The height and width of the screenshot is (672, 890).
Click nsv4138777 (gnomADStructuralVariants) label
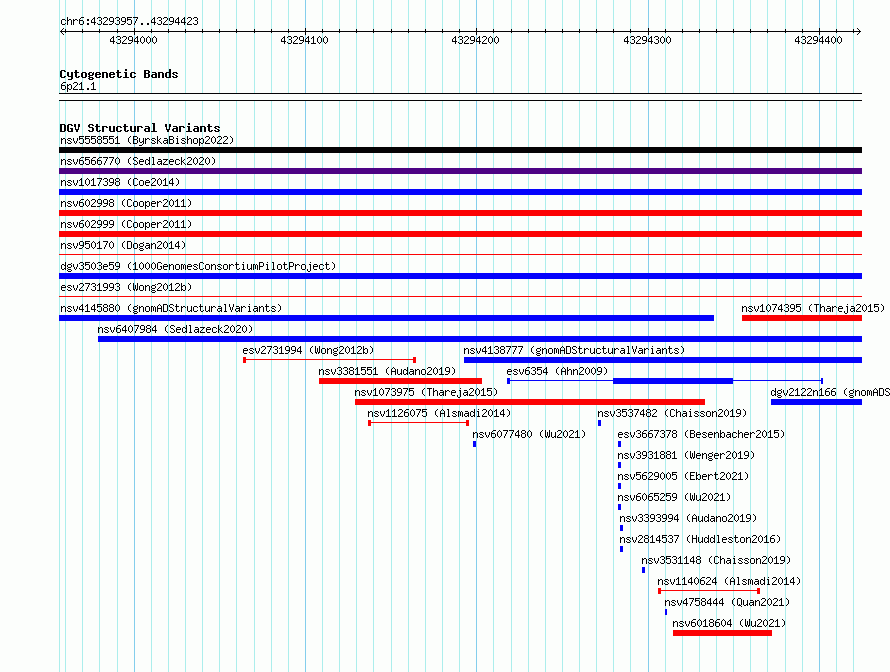[574, 350]
